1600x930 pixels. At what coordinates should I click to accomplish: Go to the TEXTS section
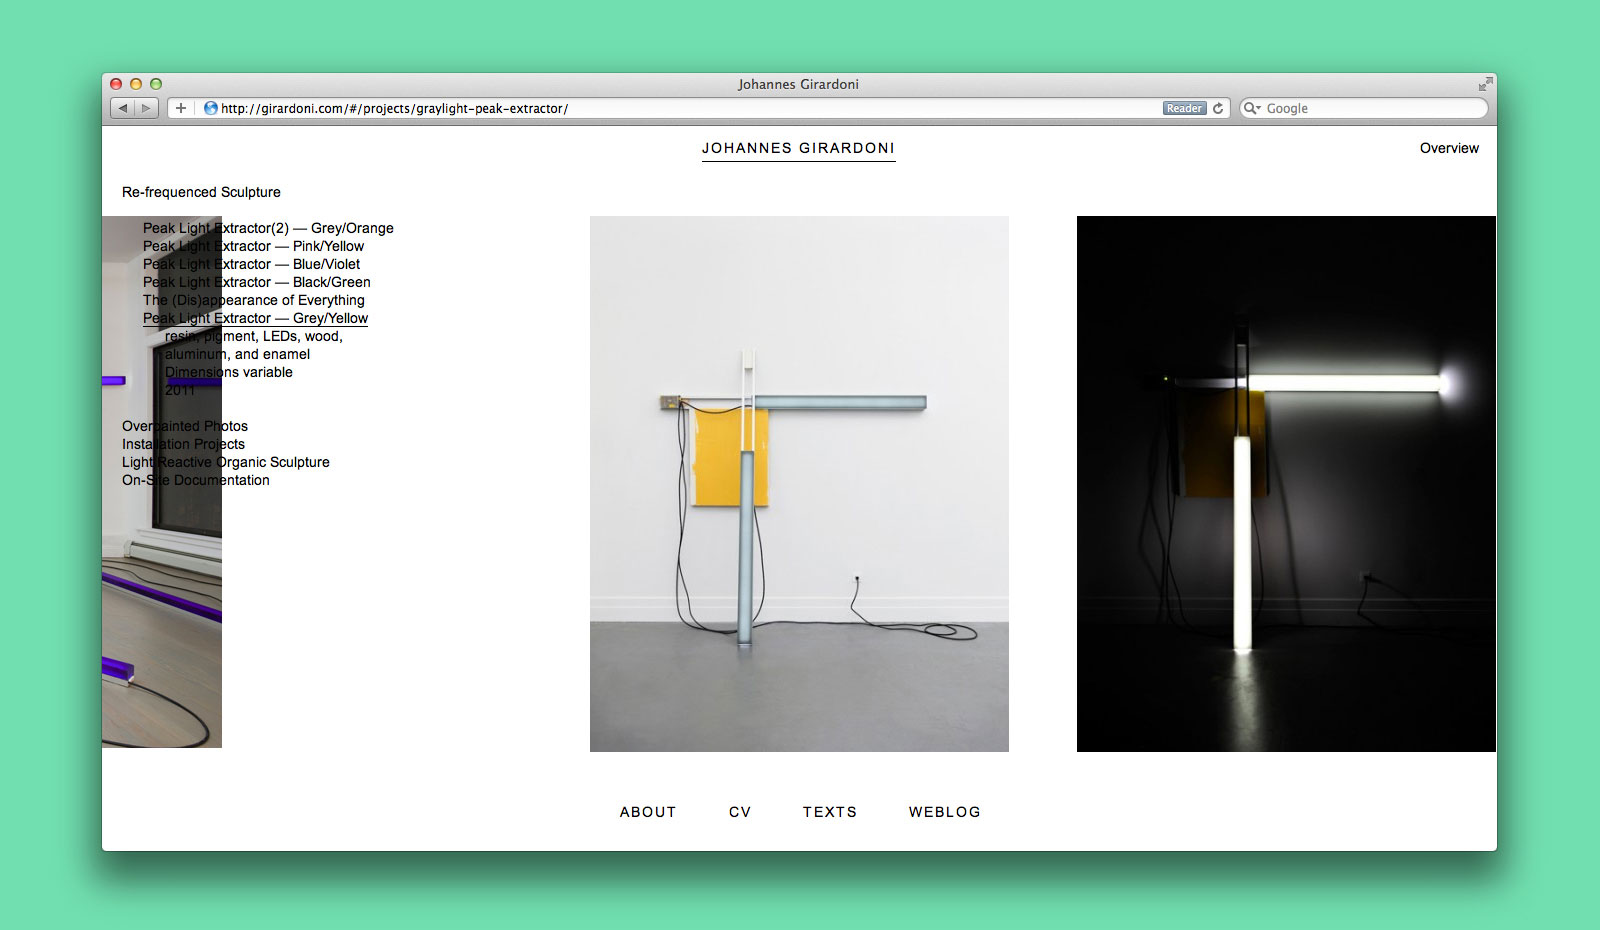pyautogui.click(x=830, y=812)
